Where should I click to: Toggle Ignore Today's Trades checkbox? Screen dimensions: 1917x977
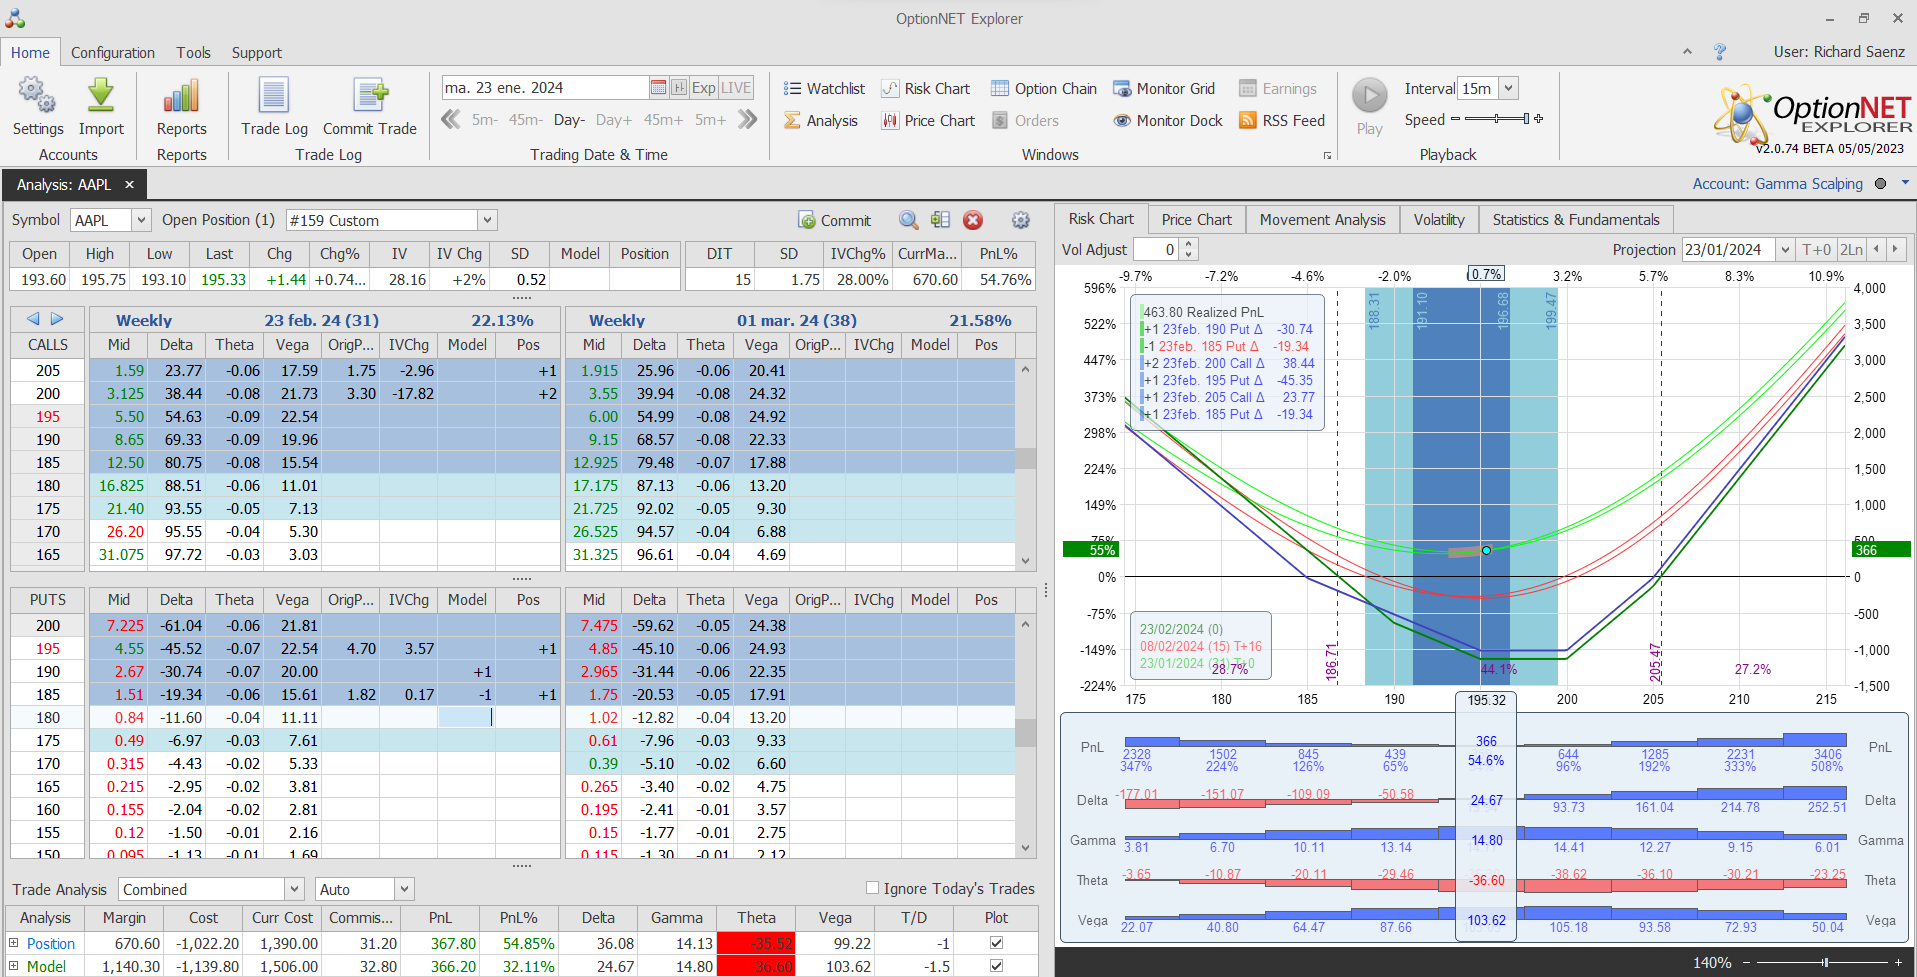(872, 888)
